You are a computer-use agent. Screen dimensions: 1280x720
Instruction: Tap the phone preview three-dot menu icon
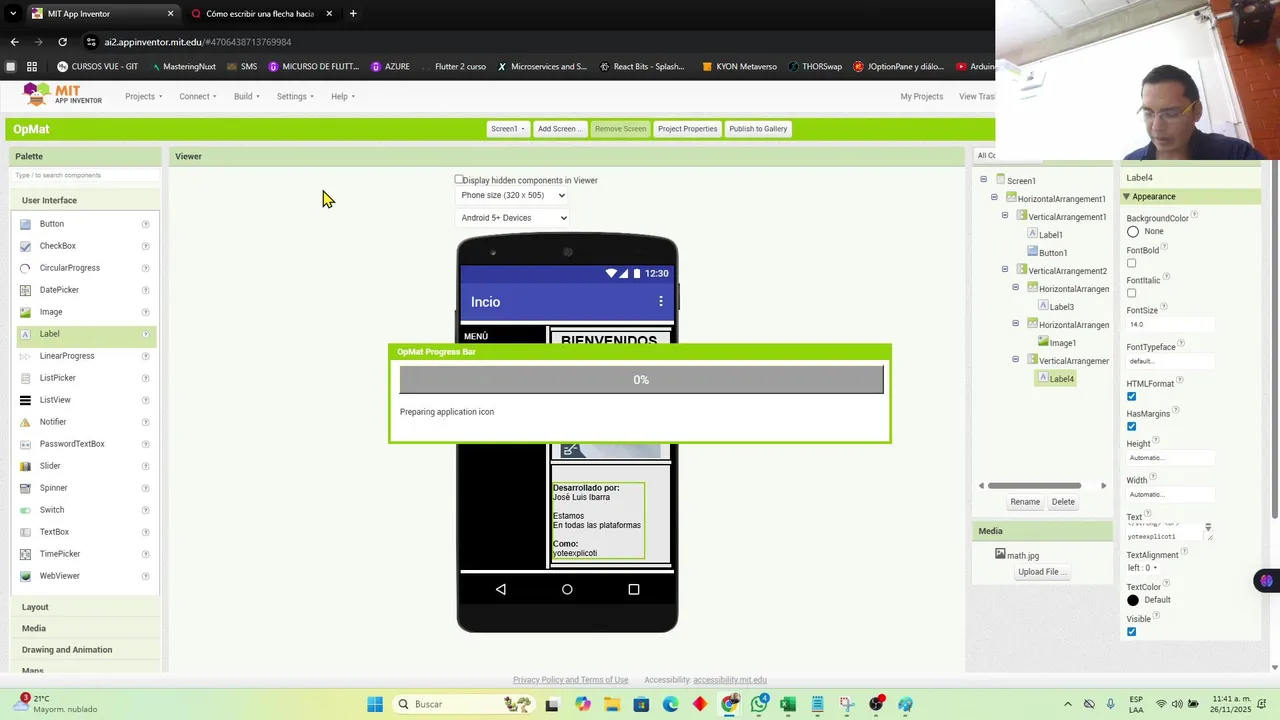coord(660,301)
